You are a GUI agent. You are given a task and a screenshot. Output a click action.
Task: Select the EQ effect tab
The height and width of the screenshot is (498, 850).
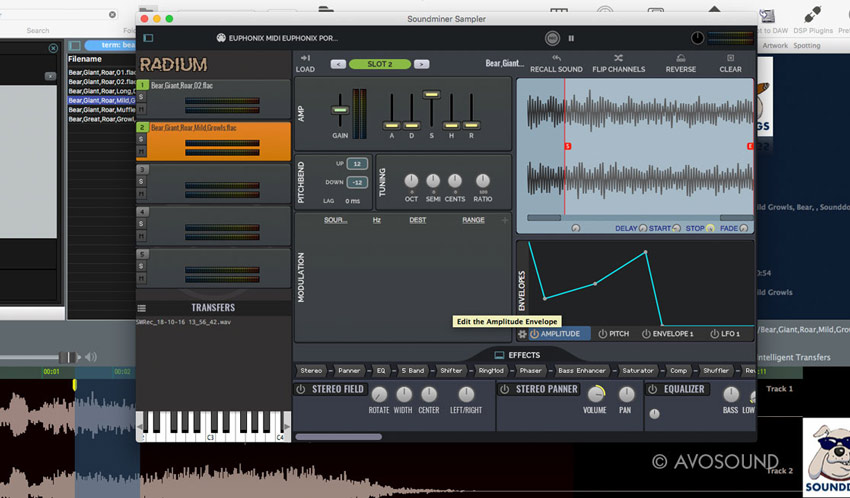tap(381, 371)
